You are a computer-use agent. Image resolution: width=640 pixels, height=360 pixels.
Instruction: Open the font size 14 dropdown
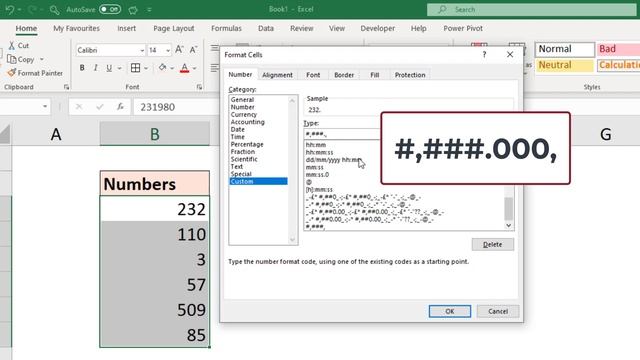click(x=168, y=50)
